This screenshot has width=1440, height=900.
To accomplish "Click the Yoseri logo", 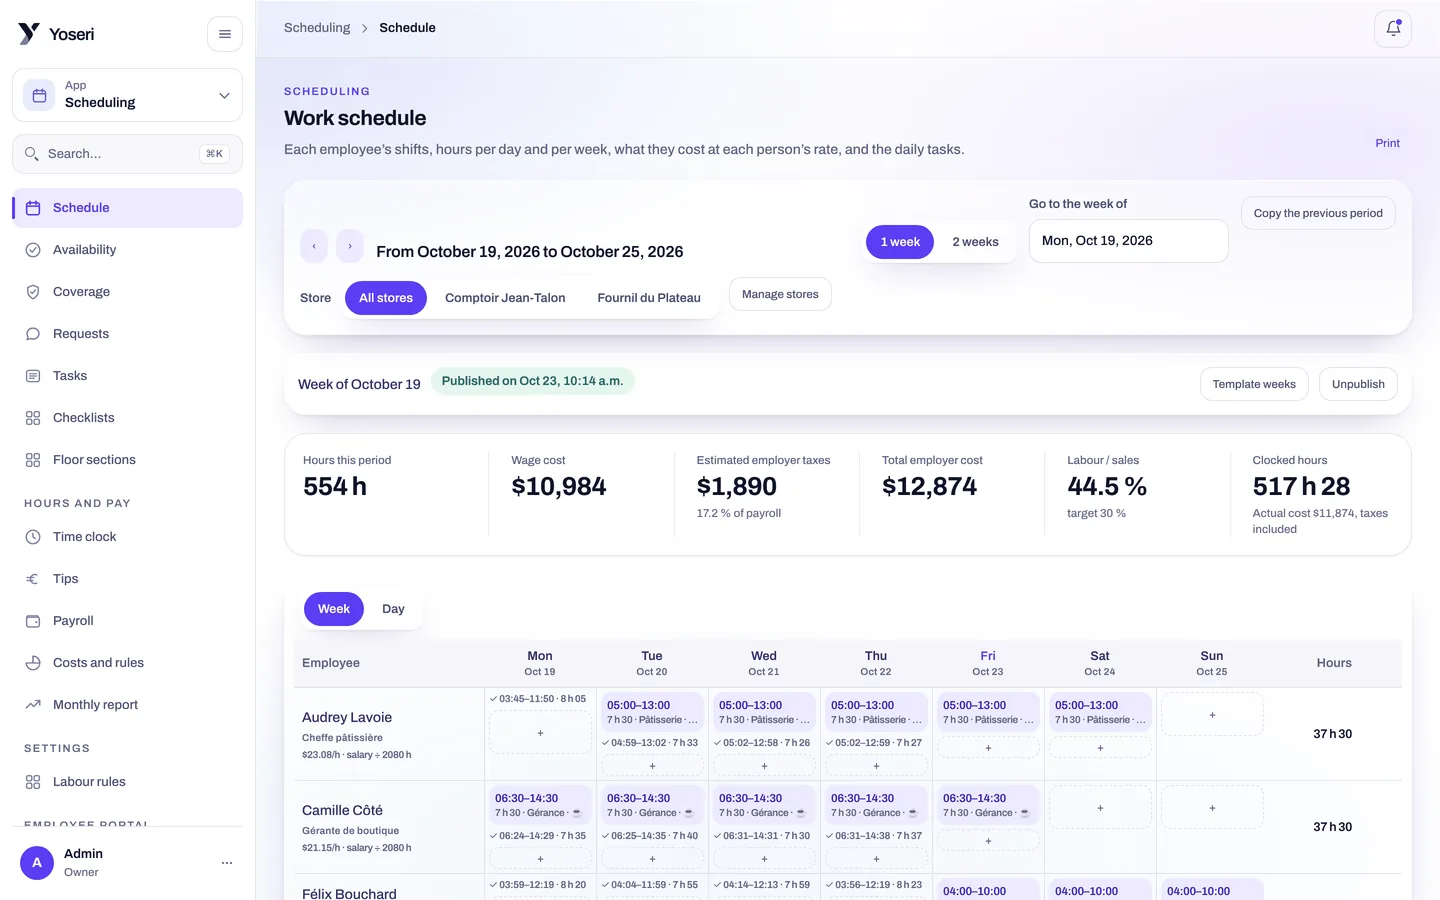I will (x=56, y=34).
